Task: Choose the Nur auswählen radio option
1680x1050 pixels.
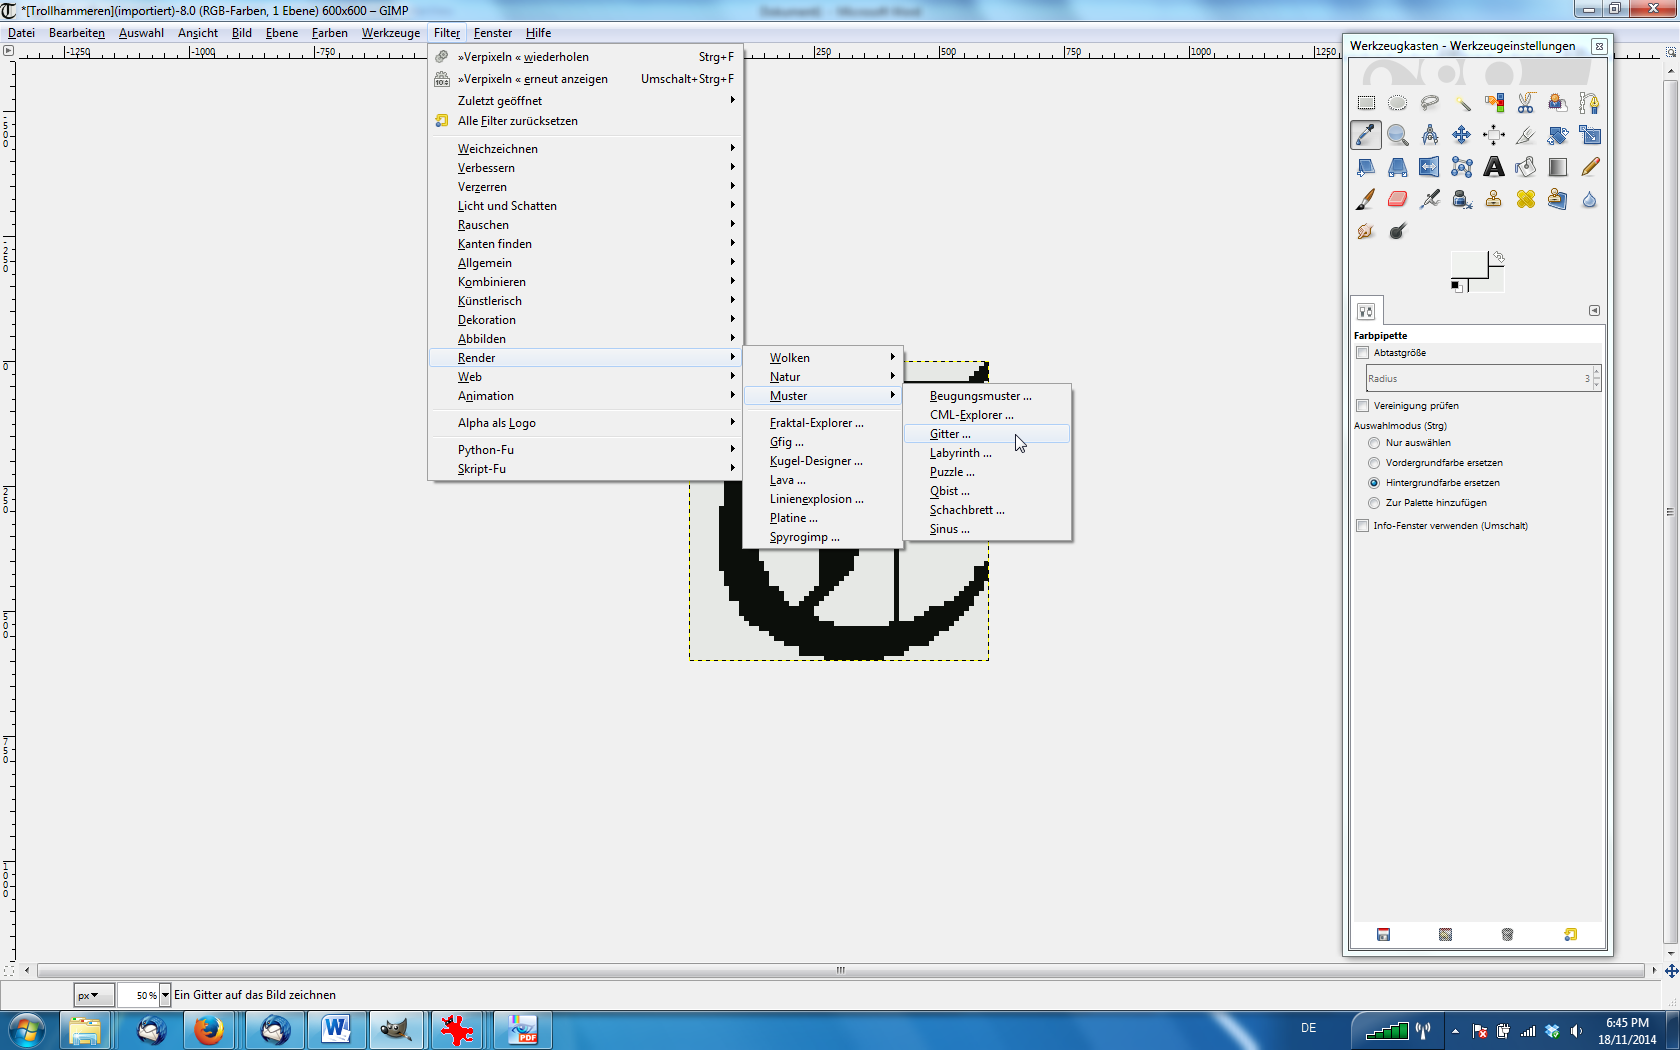Action: [x=1374, y=443]
